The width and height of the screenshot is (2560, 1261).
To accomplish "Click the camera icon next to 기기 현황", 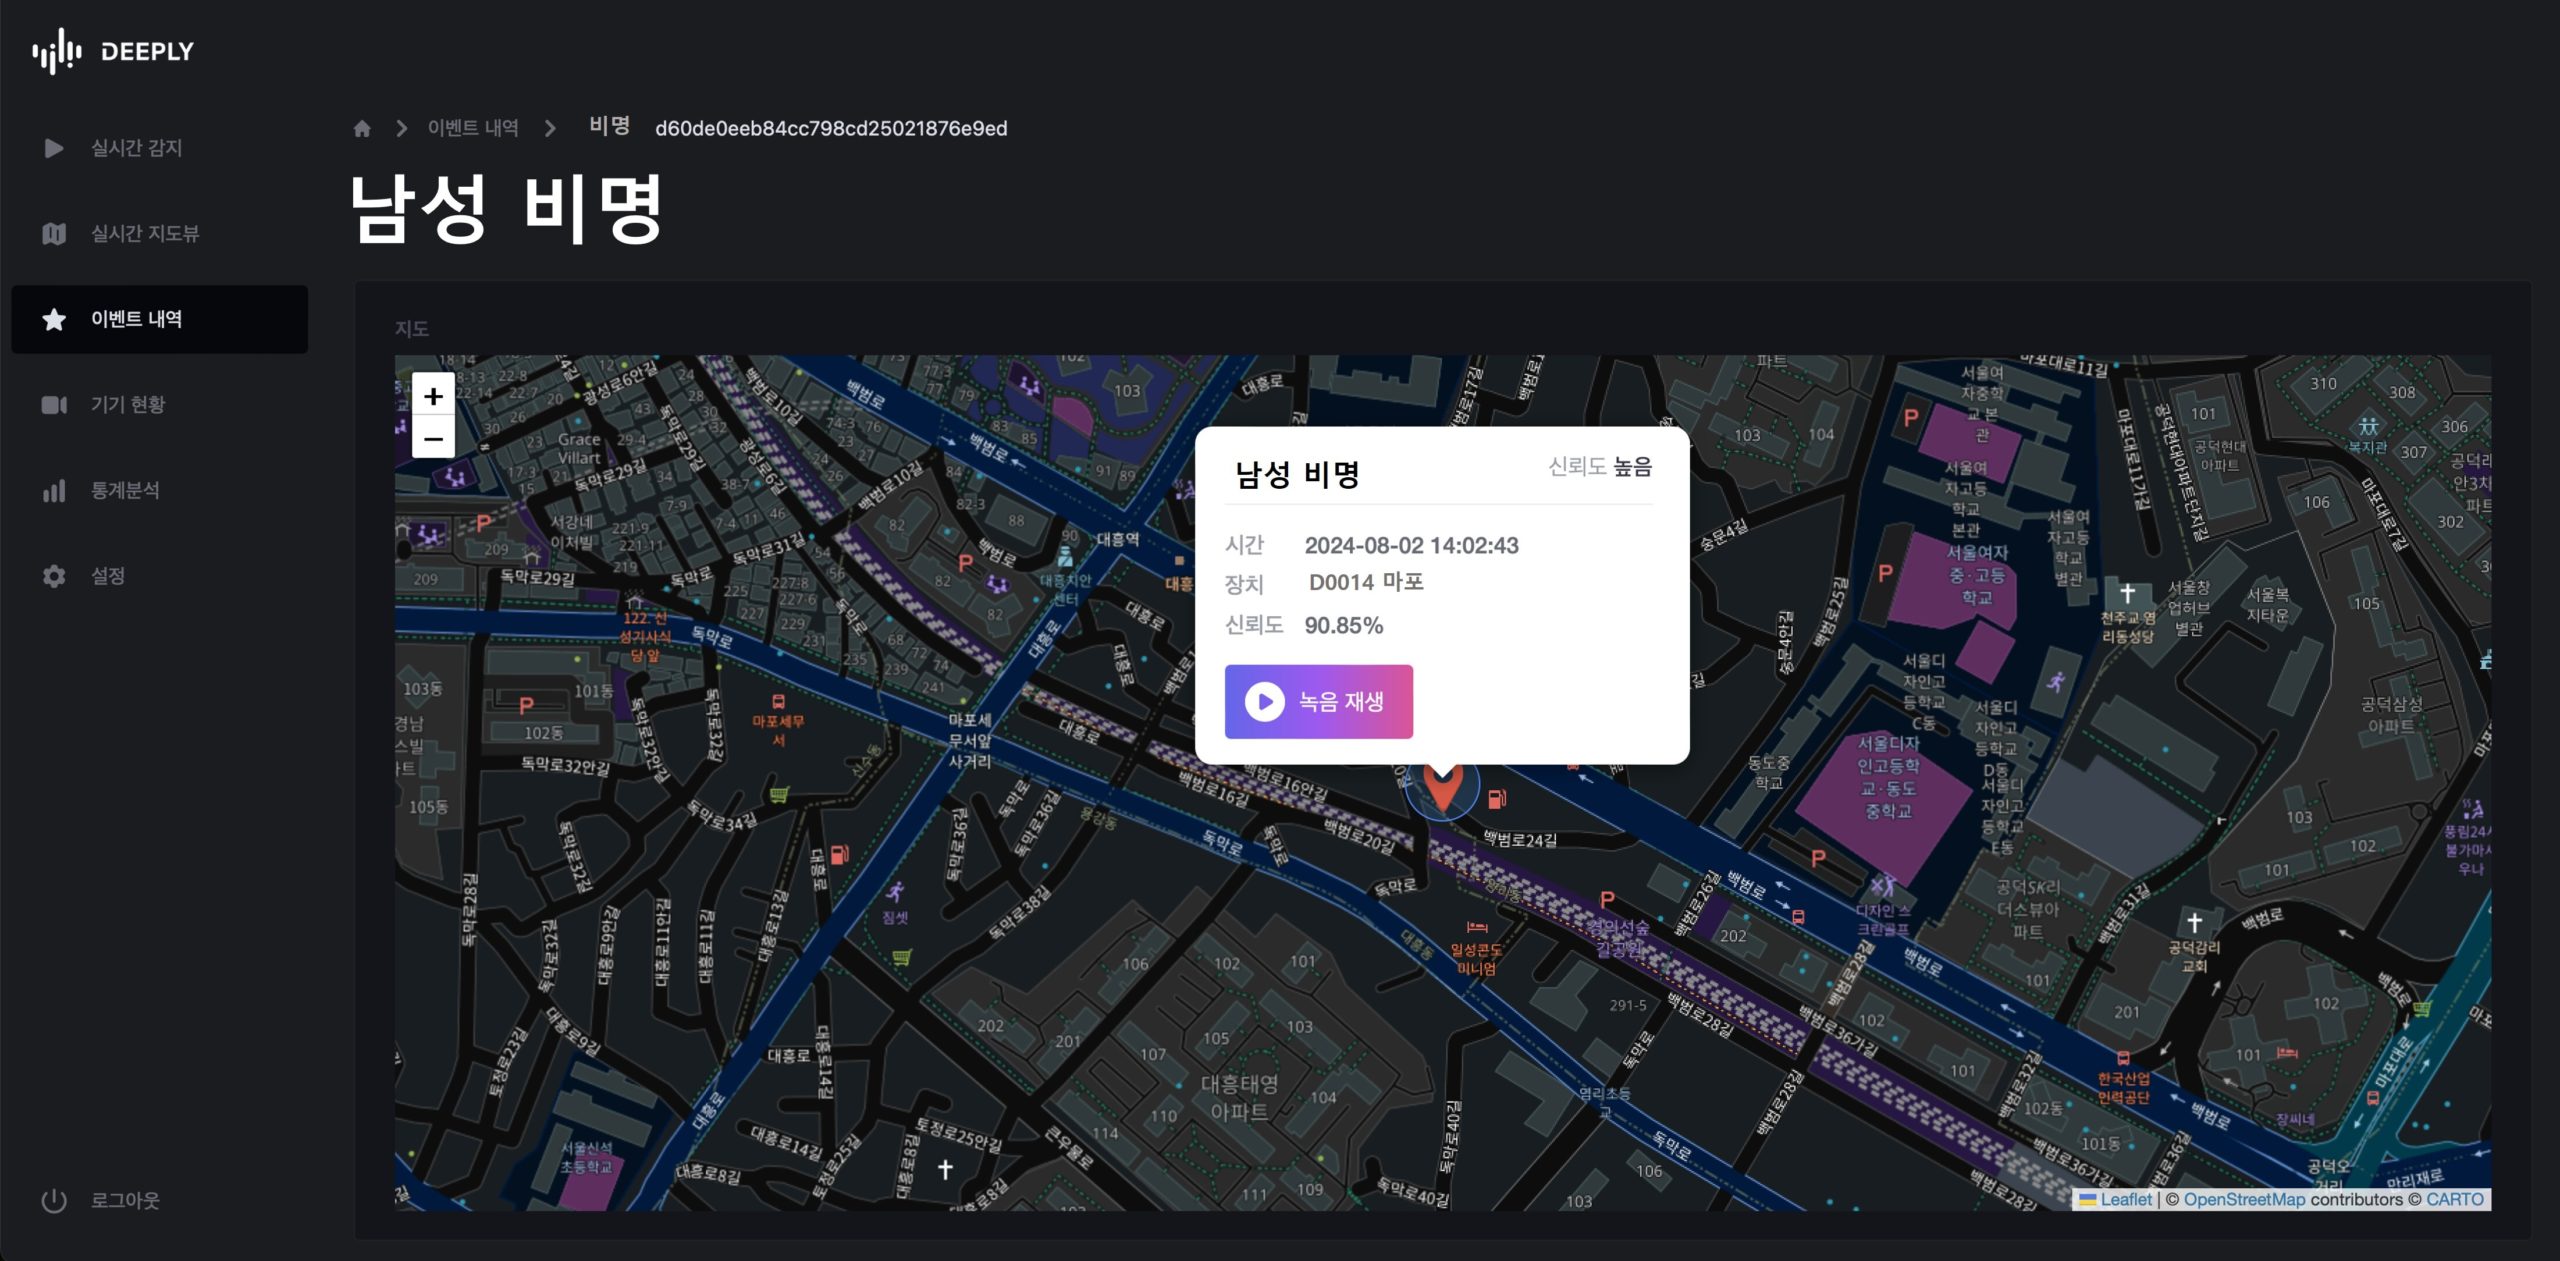I will tap(54, 405).
